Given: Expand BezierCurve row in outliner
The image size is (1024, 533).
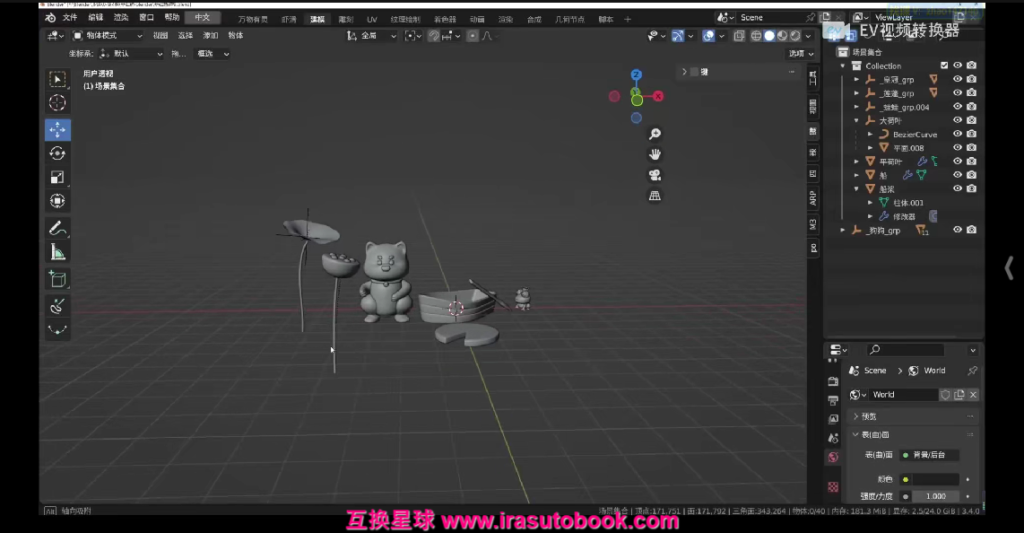Looking at the screenshot, I should pos(870,134).
